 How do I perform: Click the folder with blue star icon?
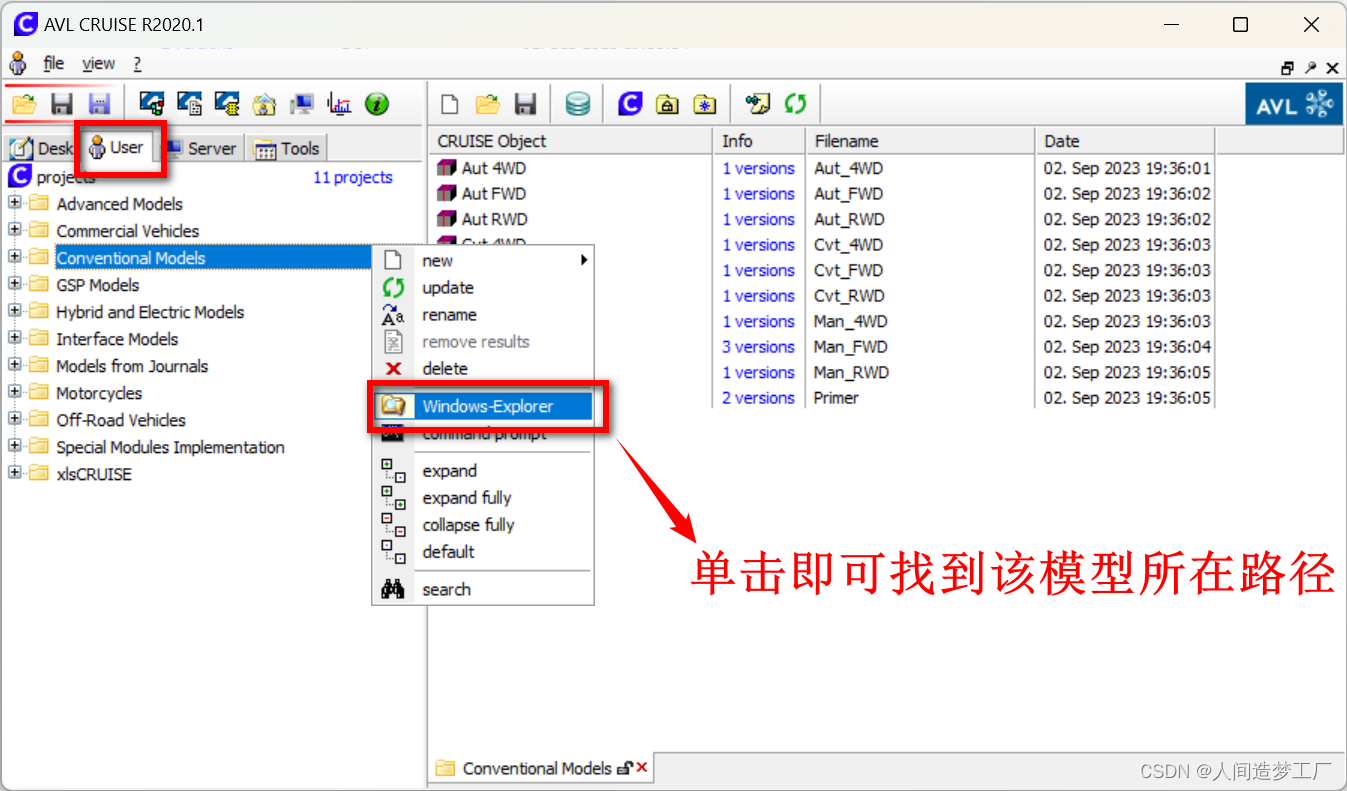[705, 103]
